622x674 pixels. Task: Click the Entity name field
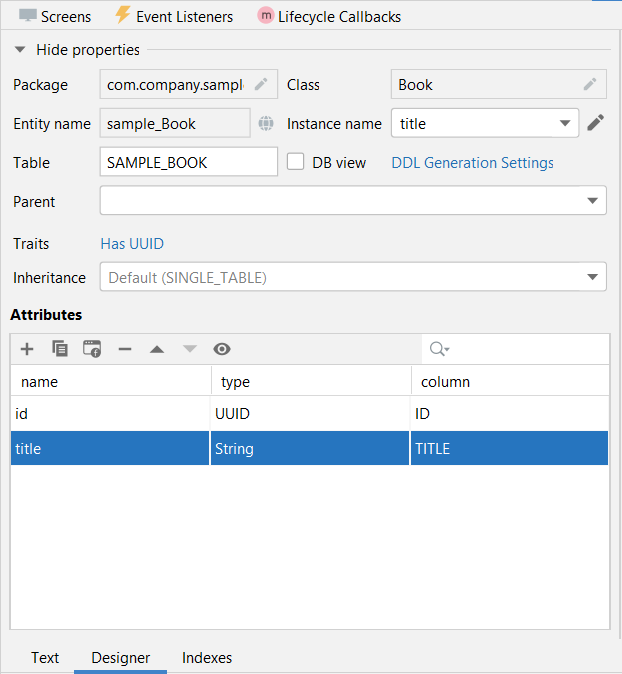[175, 123]
